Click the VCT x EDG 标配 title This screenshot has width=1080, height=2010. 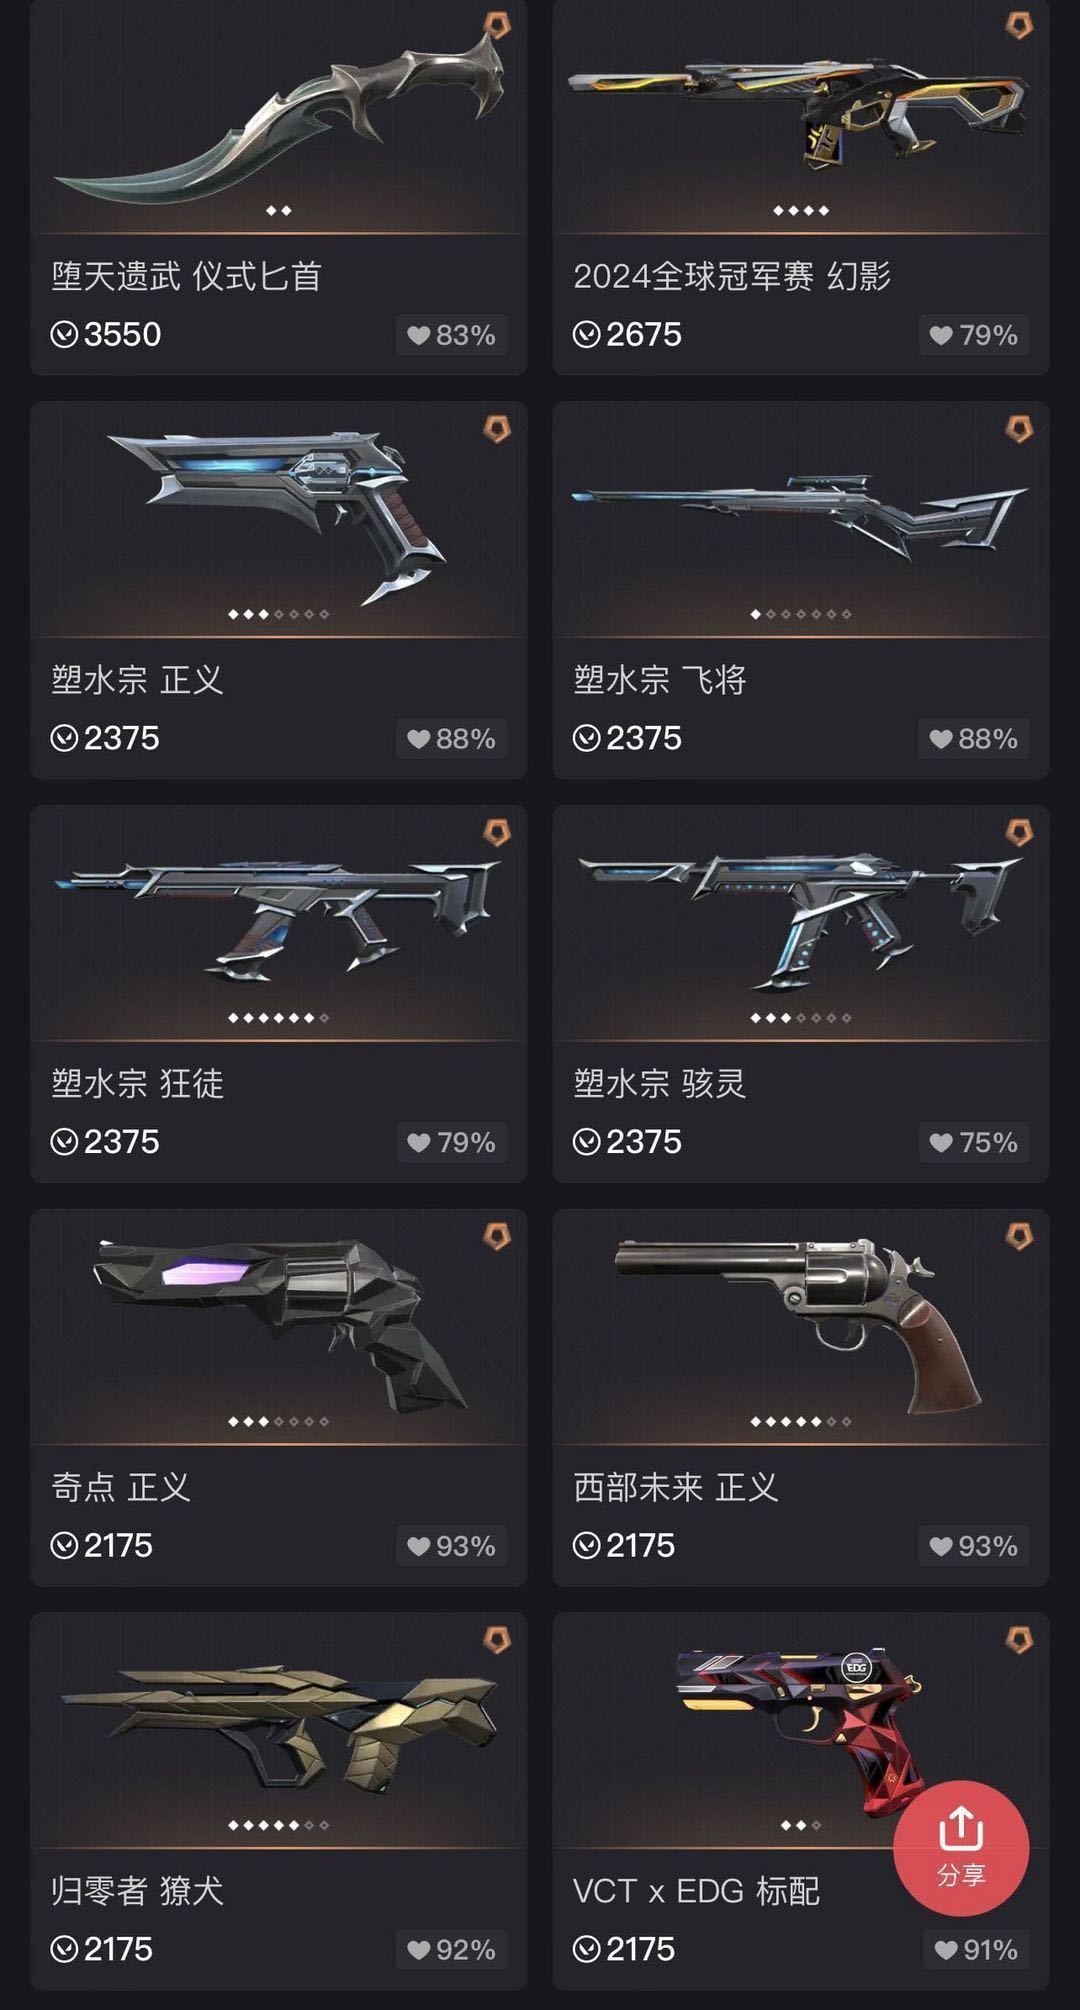[x=696, y=1891]
